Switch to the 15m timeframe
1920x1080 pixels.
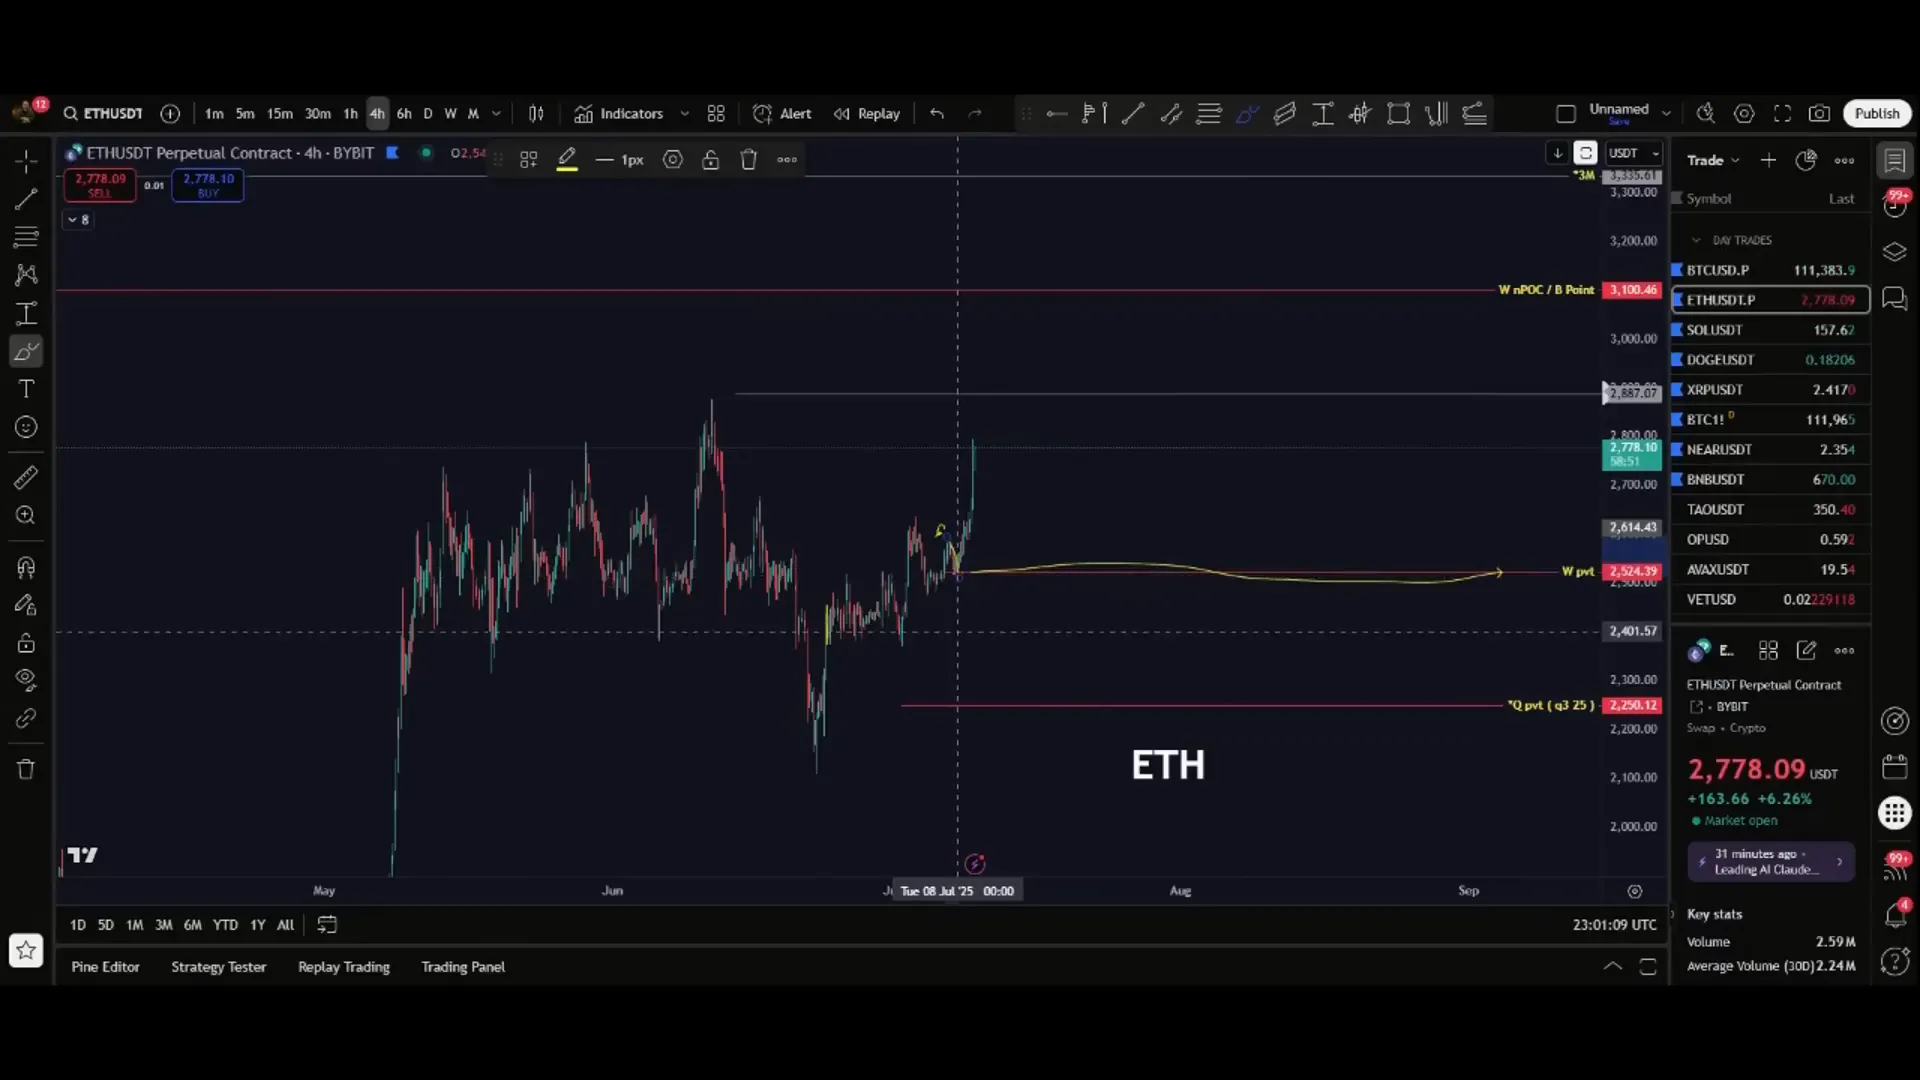tap(280, 114)
